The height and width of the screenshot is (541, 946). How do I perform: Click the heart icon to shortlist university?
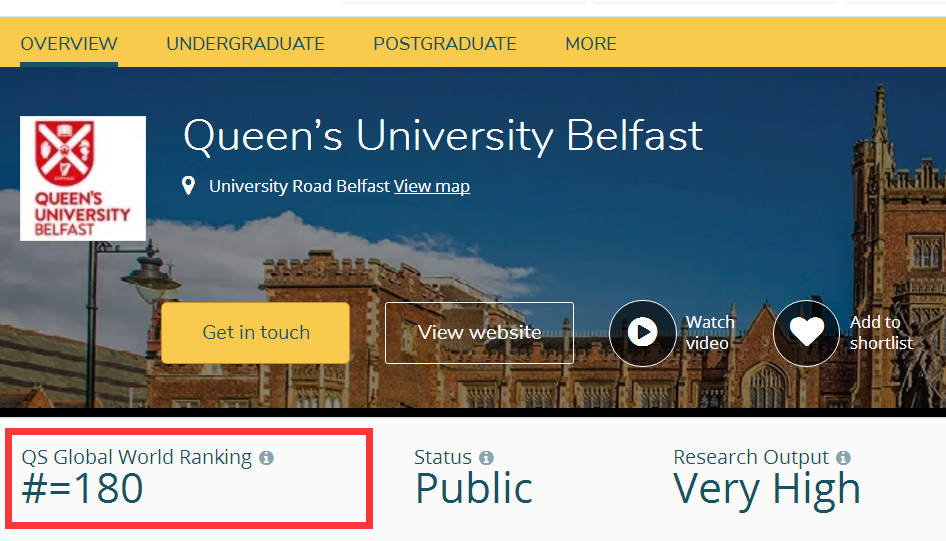pyautogui.click(x=806, y=333)
